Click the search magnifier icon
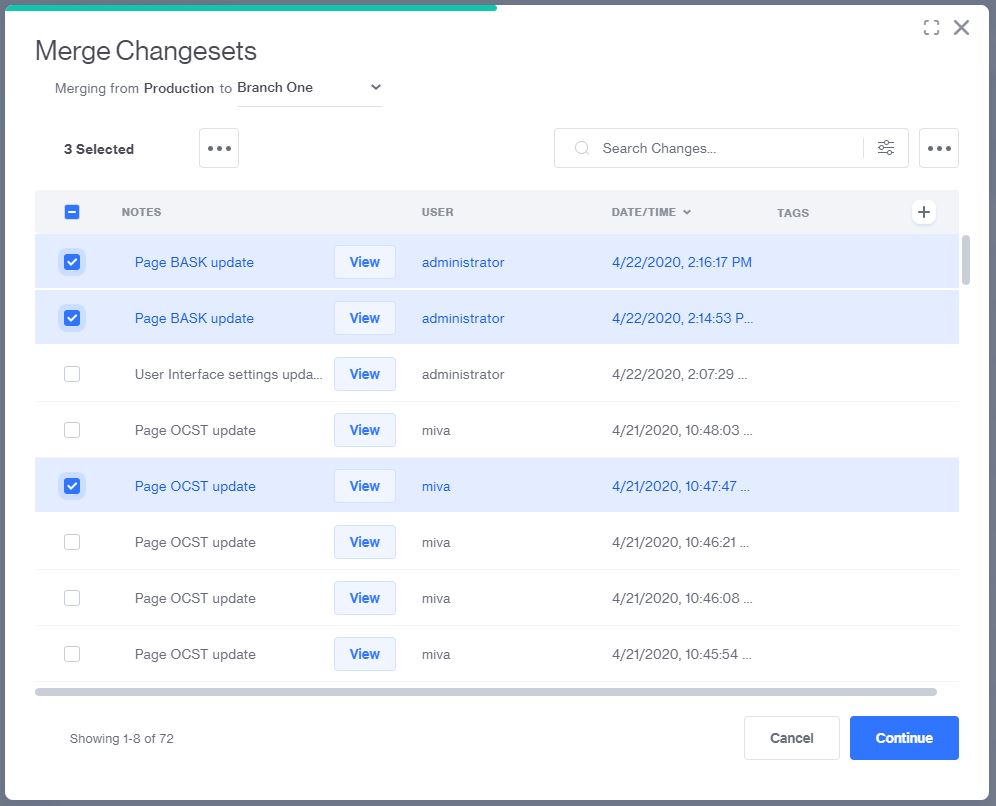The image size is (996, 806). pos(581,148)
